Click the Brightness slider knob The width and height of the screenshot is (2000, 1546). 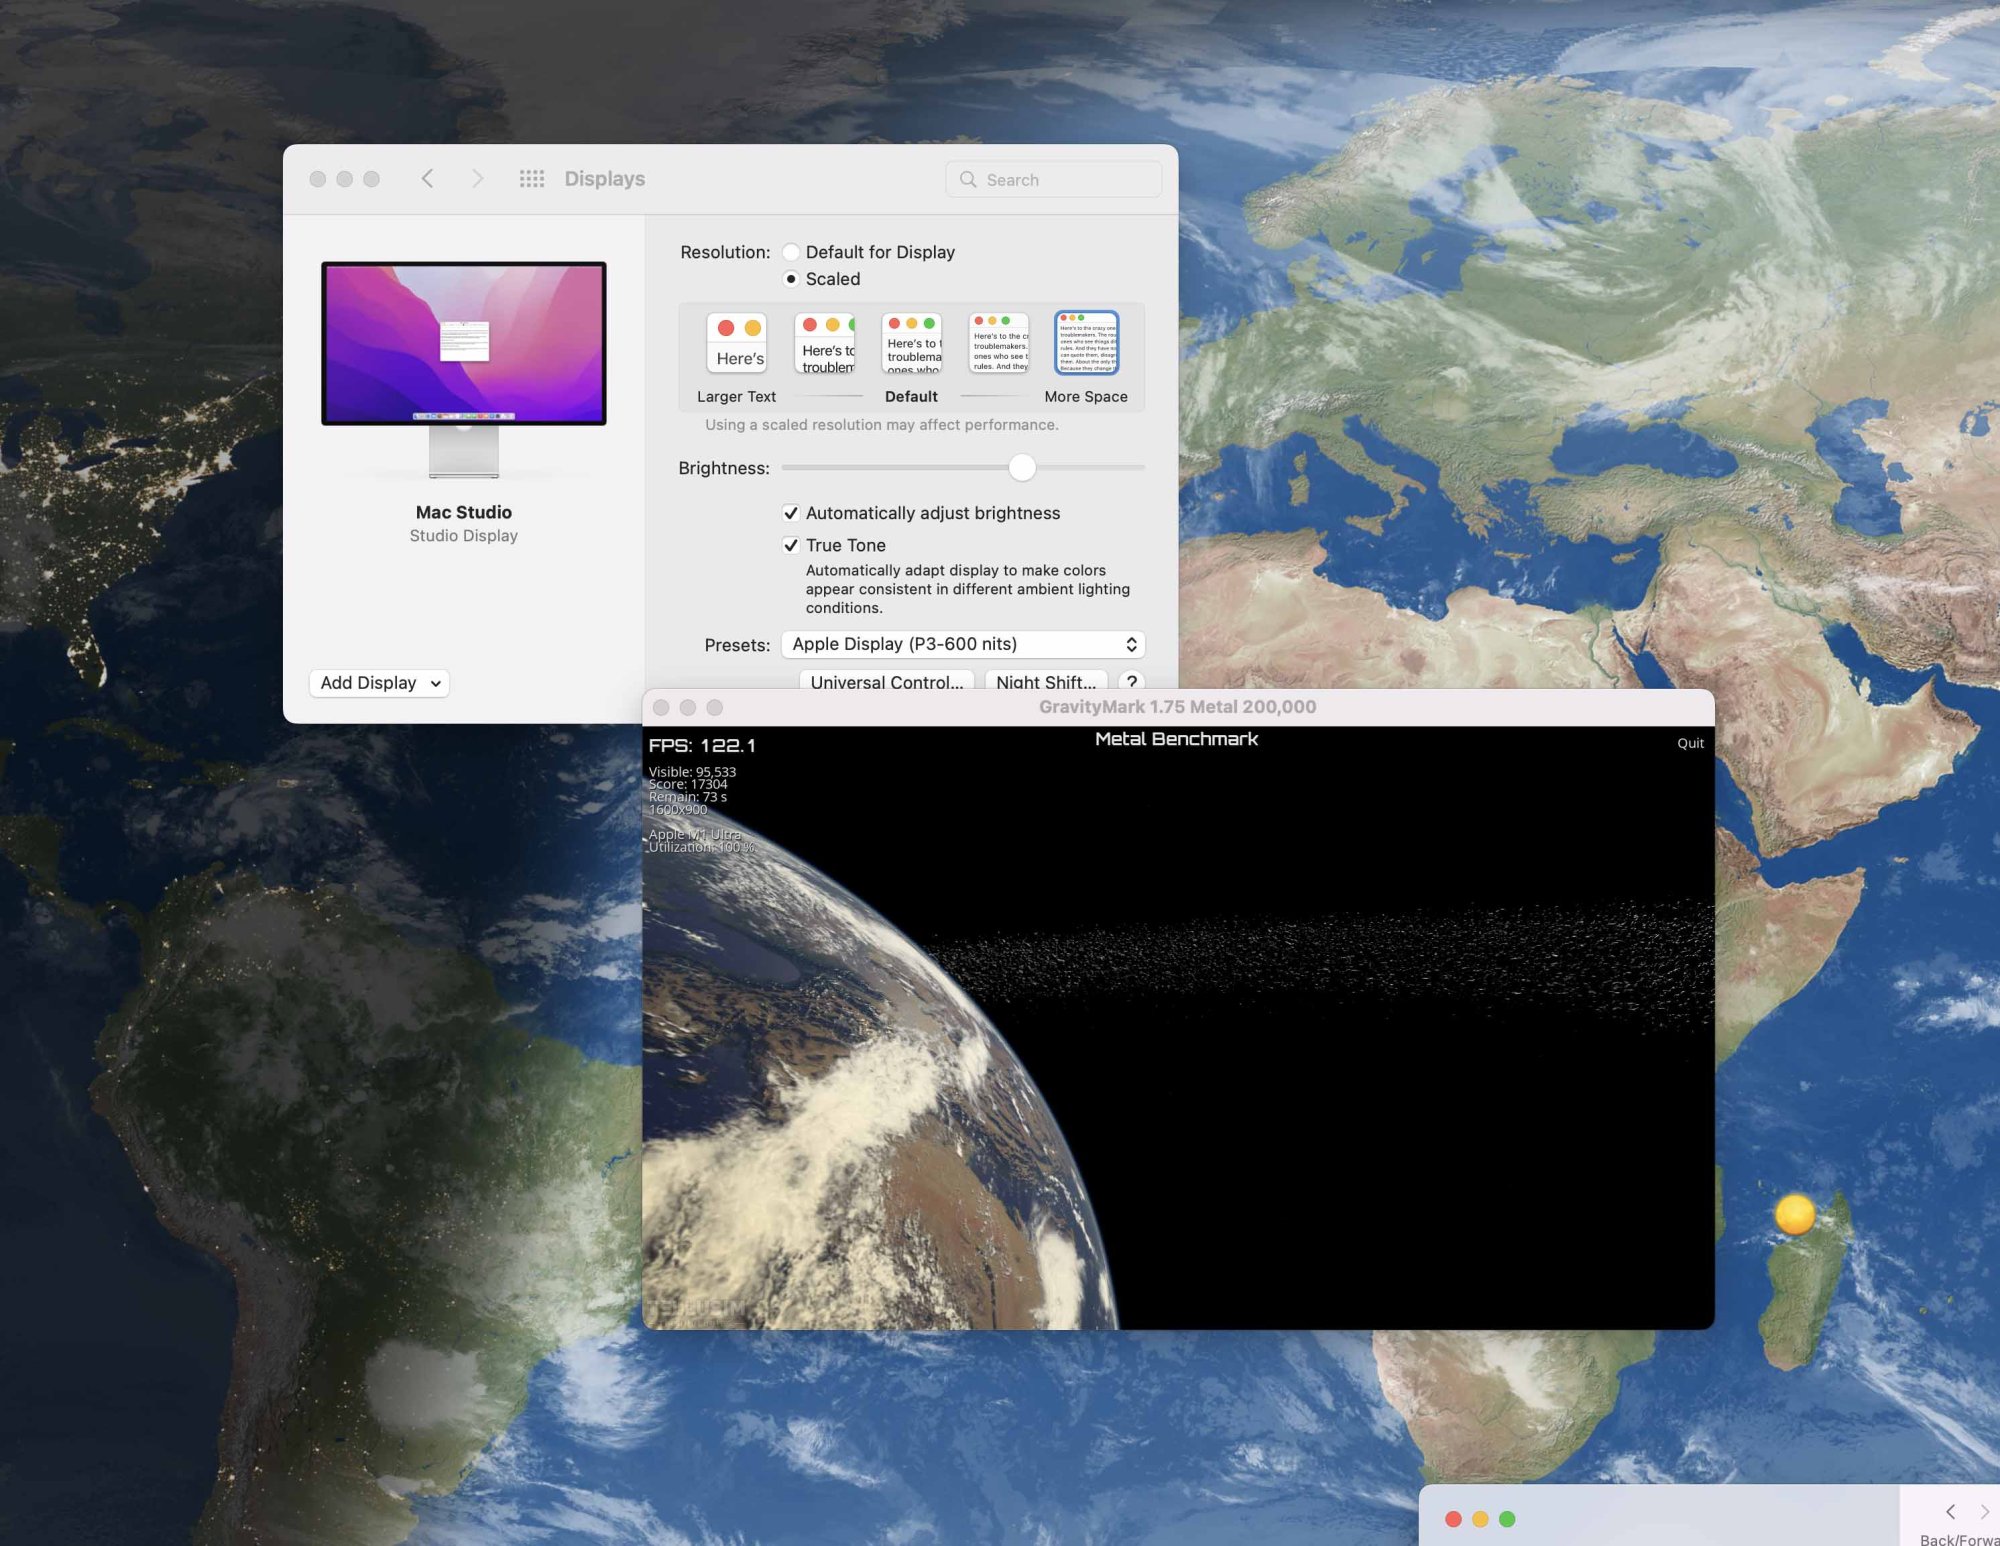(1021, 467)
